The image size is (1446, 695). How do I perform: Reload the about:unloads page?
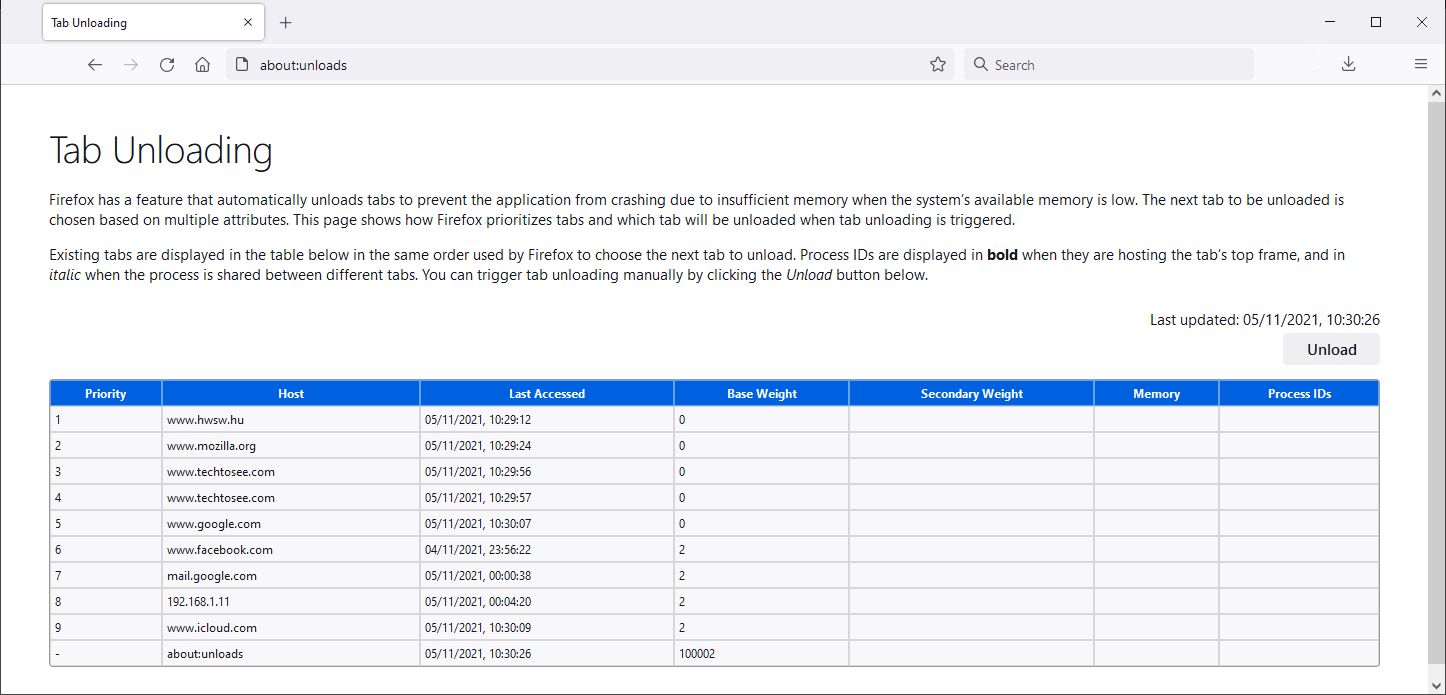(x=167, y=65)
